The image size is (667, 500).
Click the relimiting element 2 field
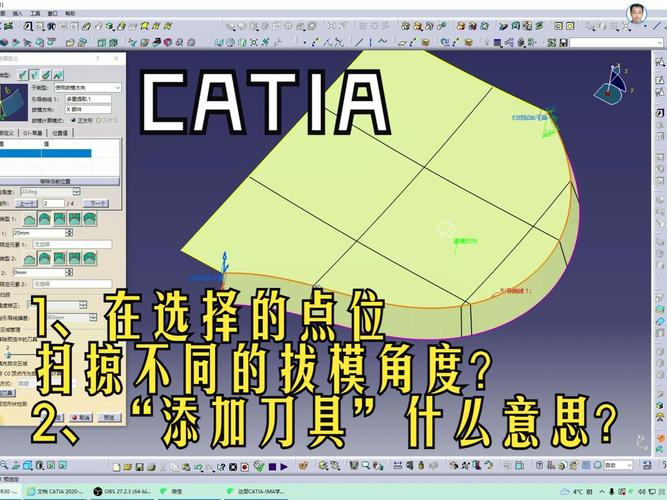pos(72,283)
